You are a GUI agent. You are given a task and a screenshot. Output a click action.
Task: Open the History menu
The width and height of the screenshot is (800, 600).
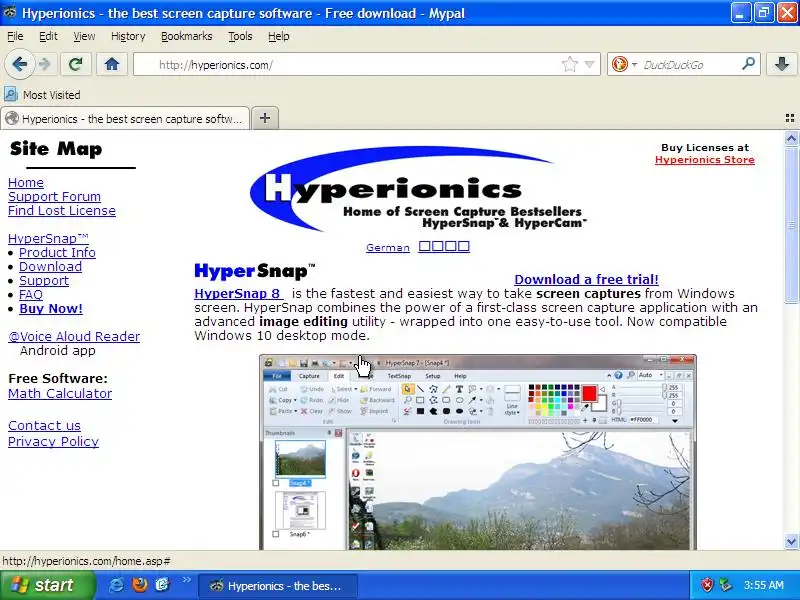pos(128,36)
